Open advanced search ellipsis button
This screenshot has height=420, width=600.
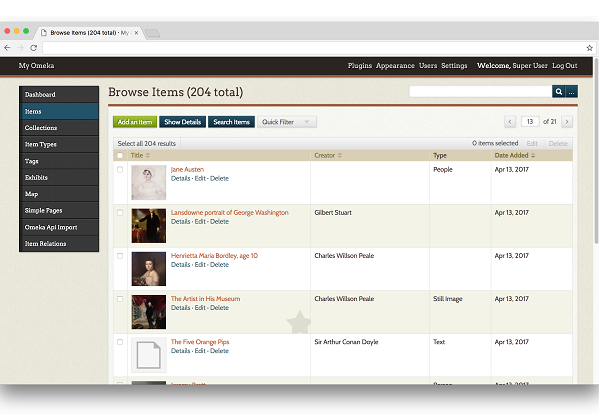[571, 92]
